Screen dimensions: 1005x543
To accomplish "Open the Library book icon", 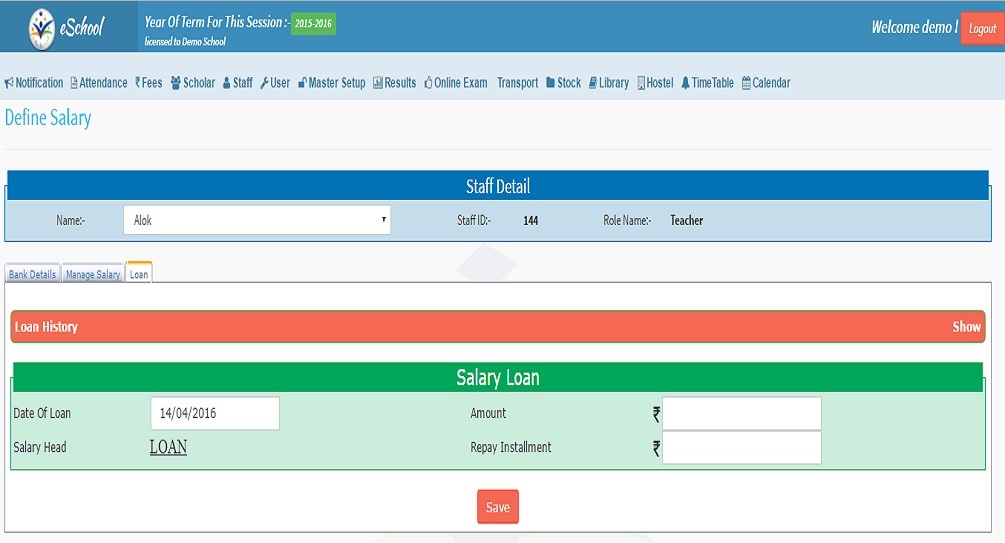I will [593, 83].
